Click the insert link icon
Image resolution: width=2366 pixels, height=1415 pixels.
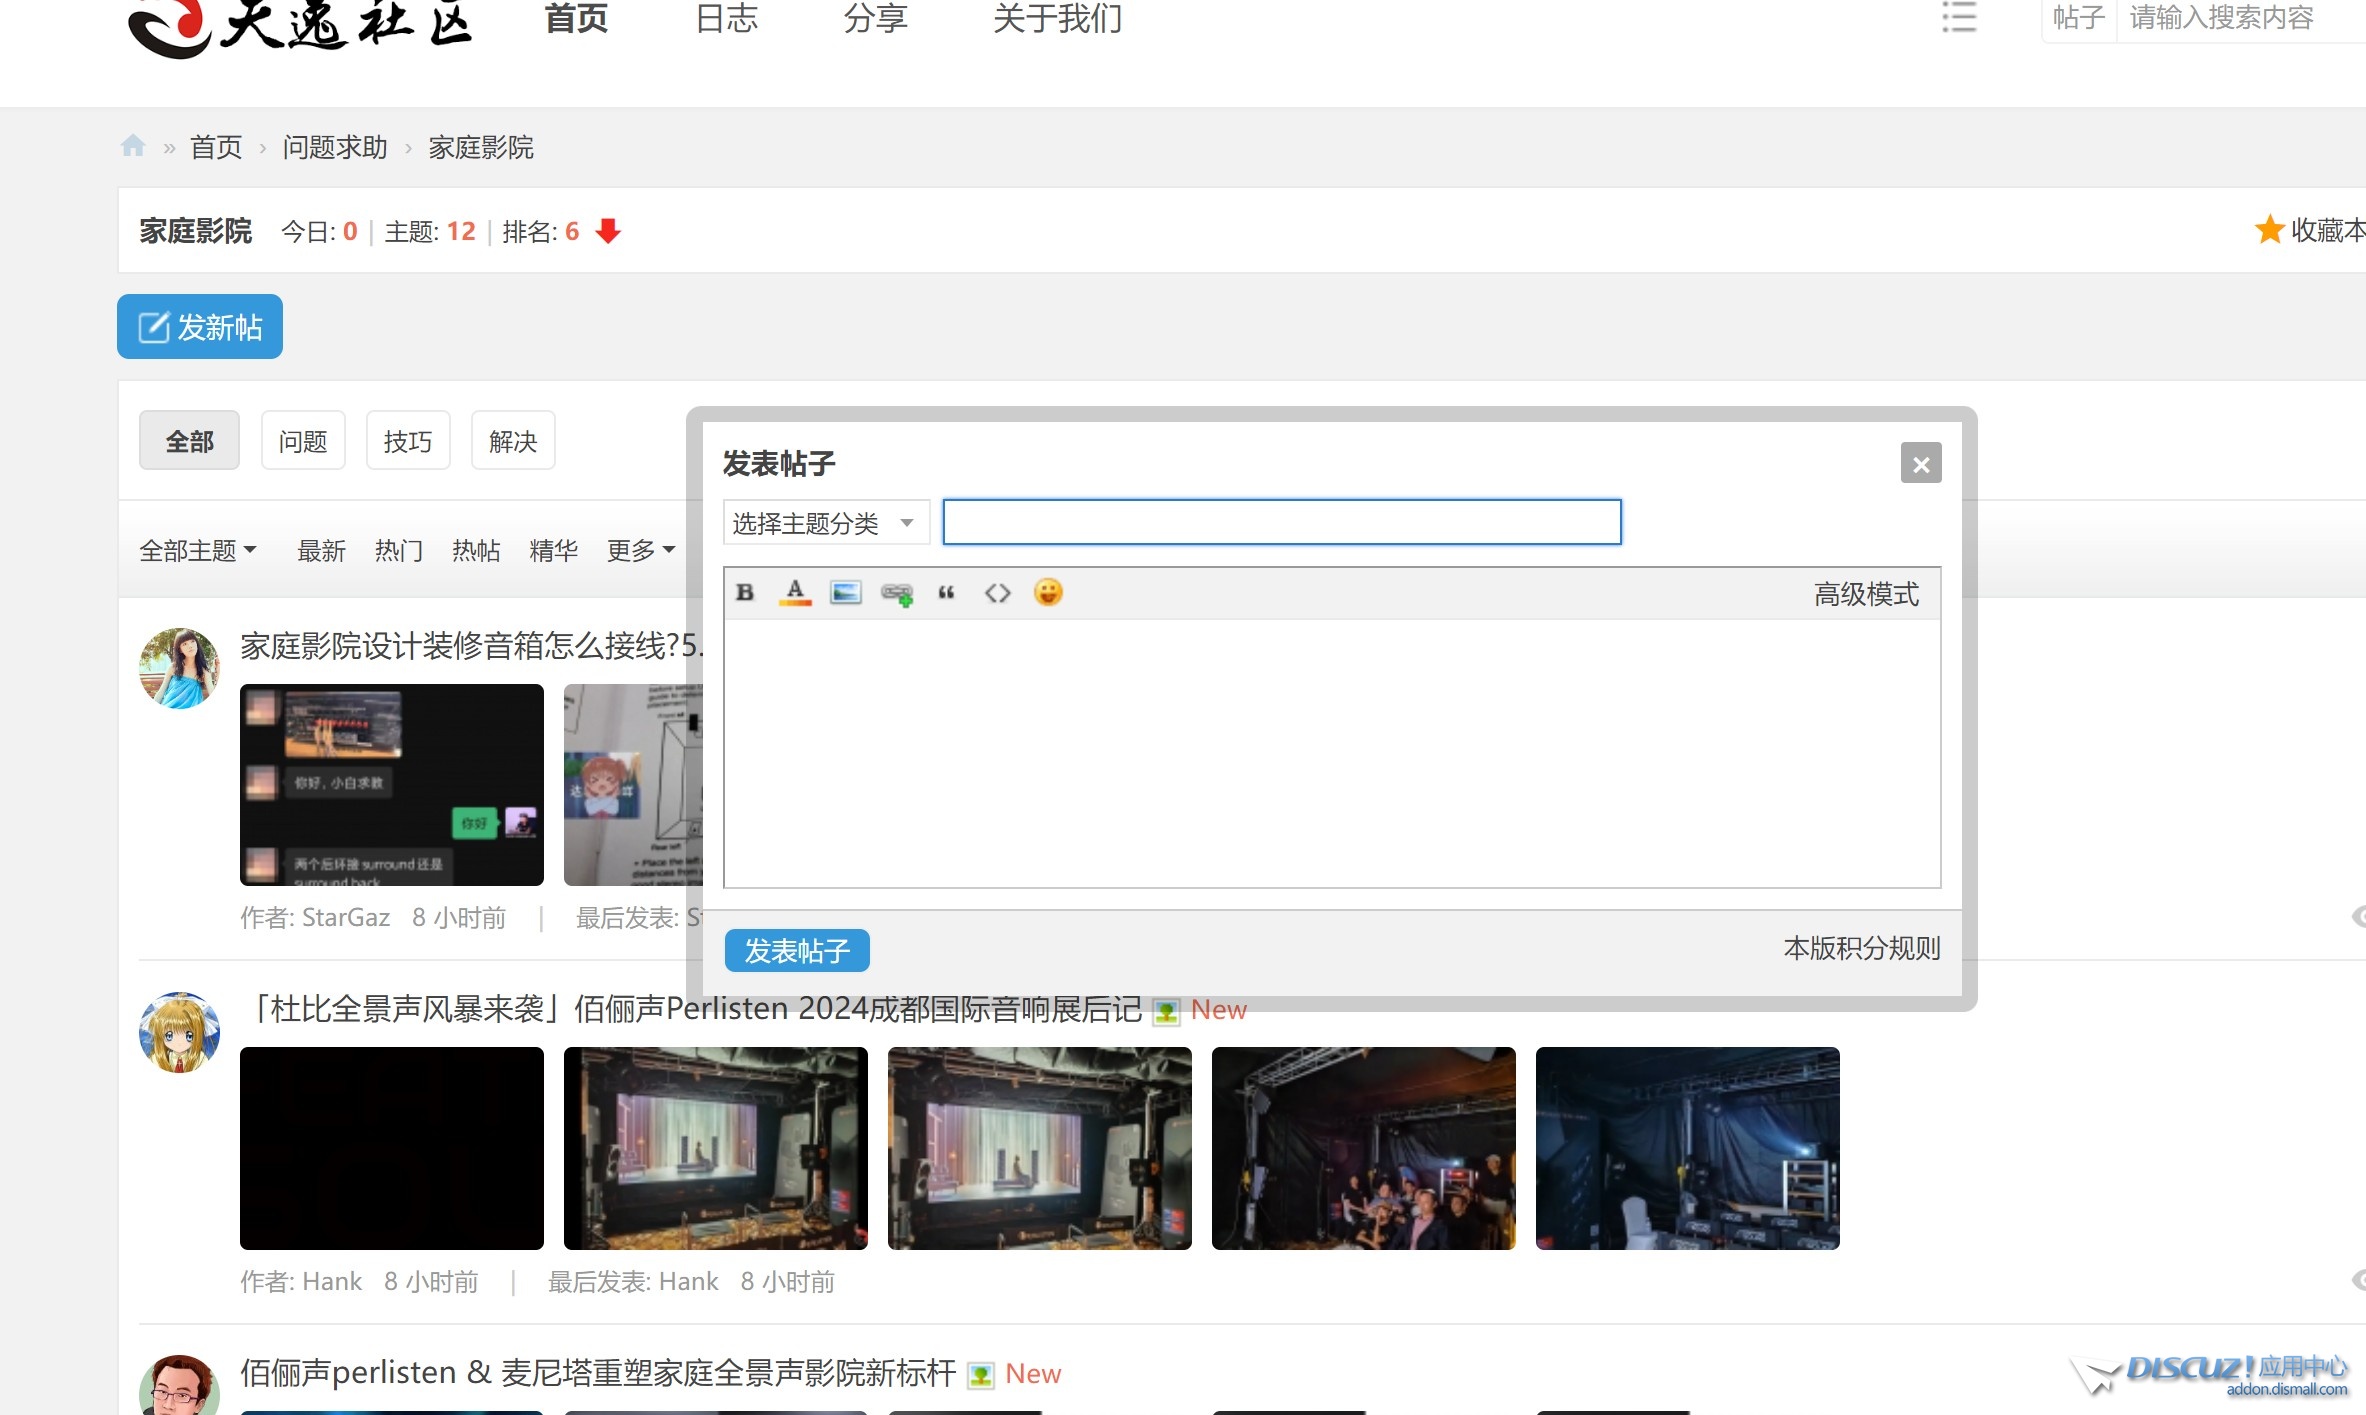(x=896, y=594)
